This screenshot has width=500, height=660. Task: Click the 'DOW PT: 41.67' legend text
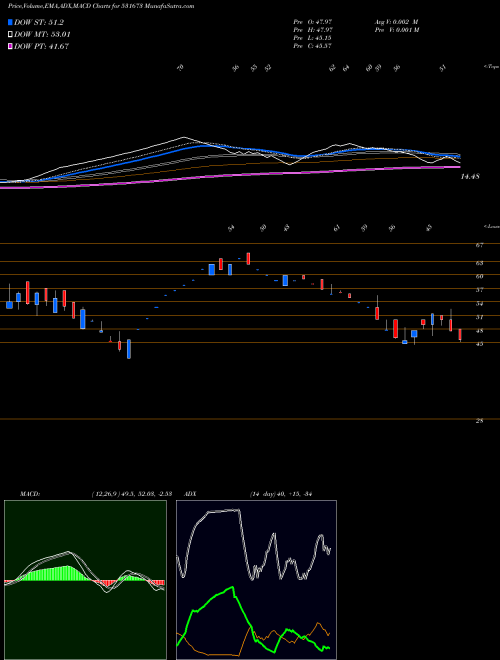point(41,46)
